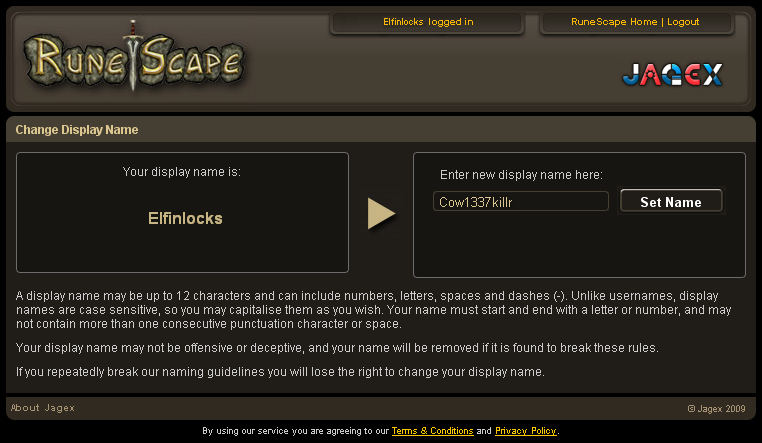Click the tan arrow between panels
Viewport: 762px width, 443px height.
[381, 213]
